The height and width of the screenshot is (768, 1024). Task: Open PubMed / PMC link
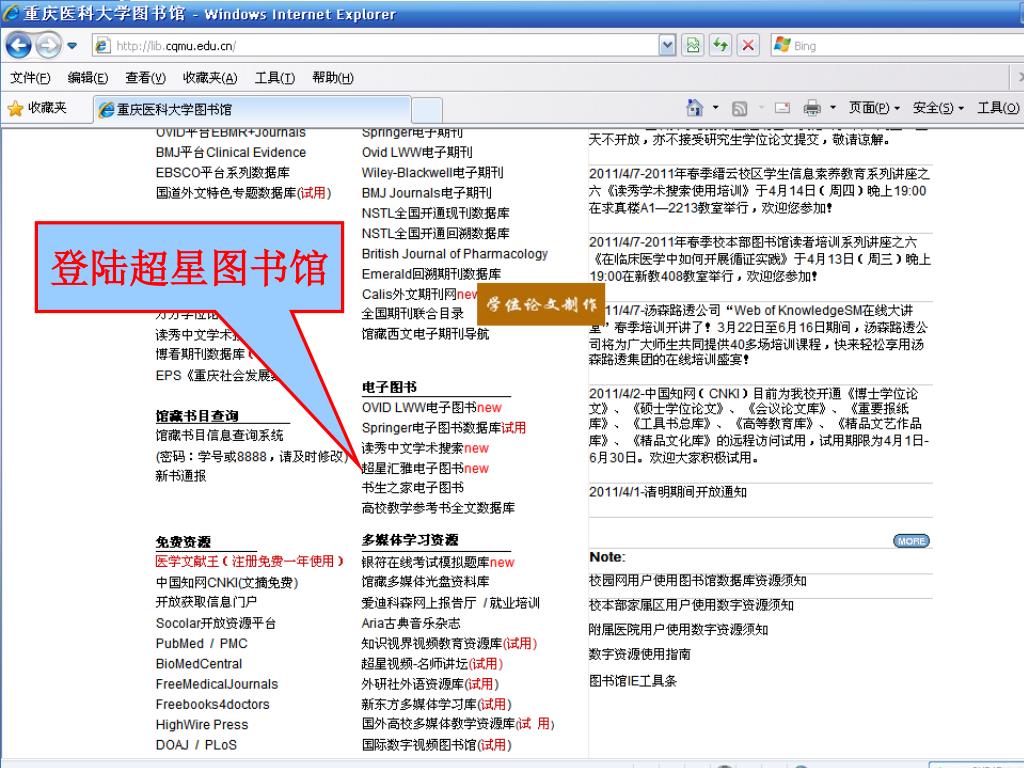tap(201, 643)
